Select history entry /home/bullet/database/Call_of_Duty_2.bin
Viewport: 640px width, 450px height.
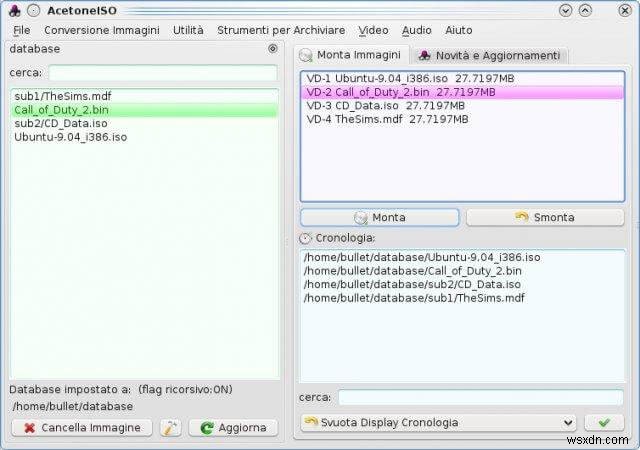462,271
